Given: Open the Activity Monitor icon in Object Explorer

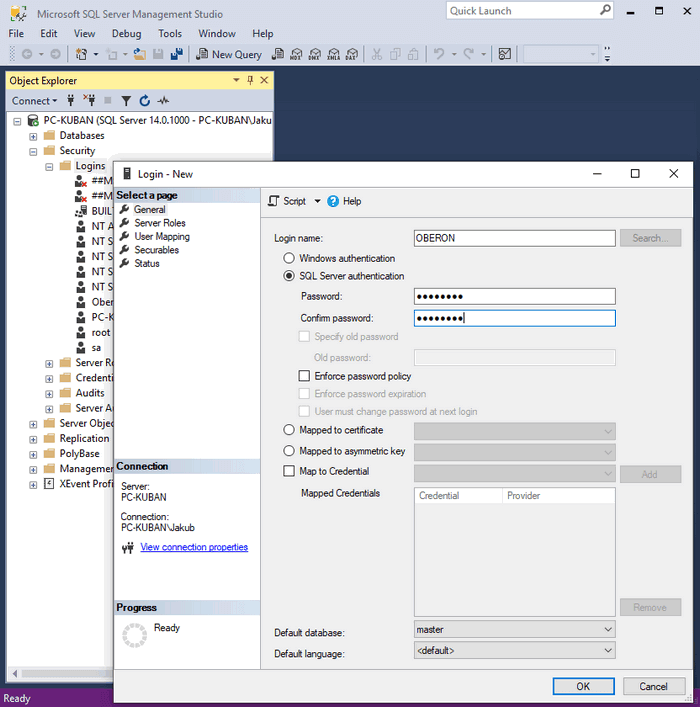Looking at the screenshot, I should [x=164, y=101].
